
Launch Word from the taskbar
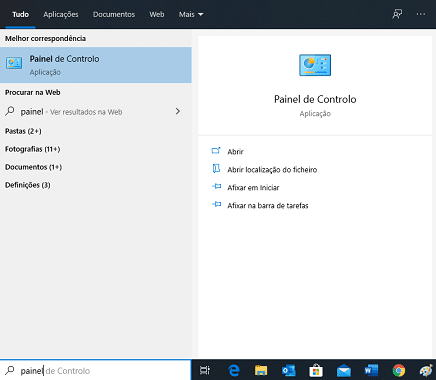coord(371,370)
